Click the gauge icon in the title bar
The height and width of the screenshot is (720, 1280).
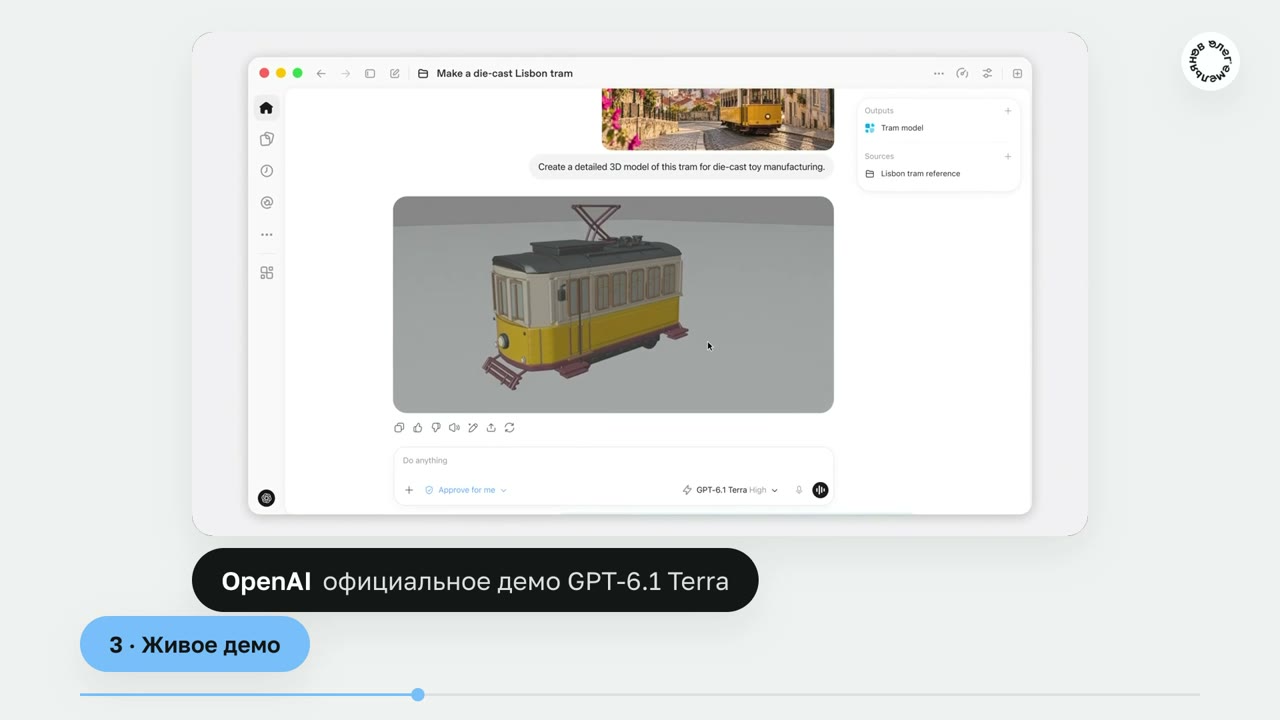click(x=962, y=73)
